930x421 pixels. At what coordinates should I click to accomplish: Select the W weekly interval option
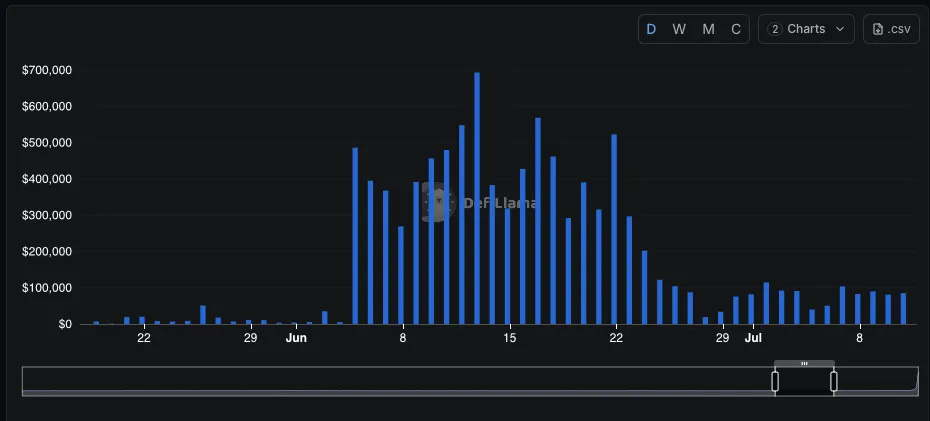(x=679, y=29)
